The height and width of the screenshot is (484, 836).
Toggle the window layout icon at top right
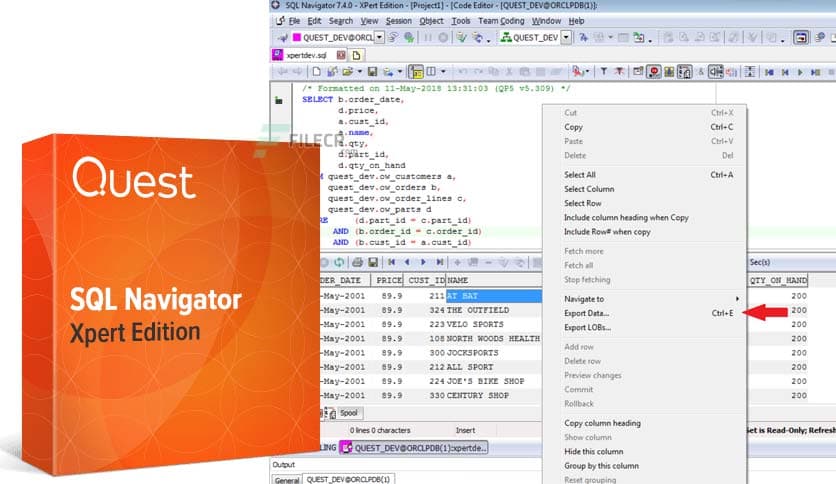(x=801, y=37)
